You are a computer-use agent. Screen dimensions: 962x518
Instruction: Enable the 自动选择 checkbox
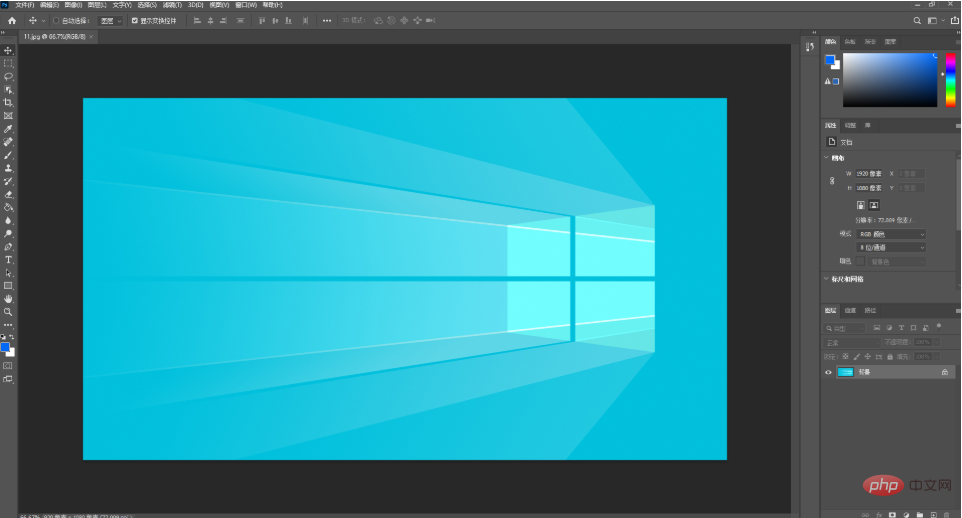[x=56, y=20]
